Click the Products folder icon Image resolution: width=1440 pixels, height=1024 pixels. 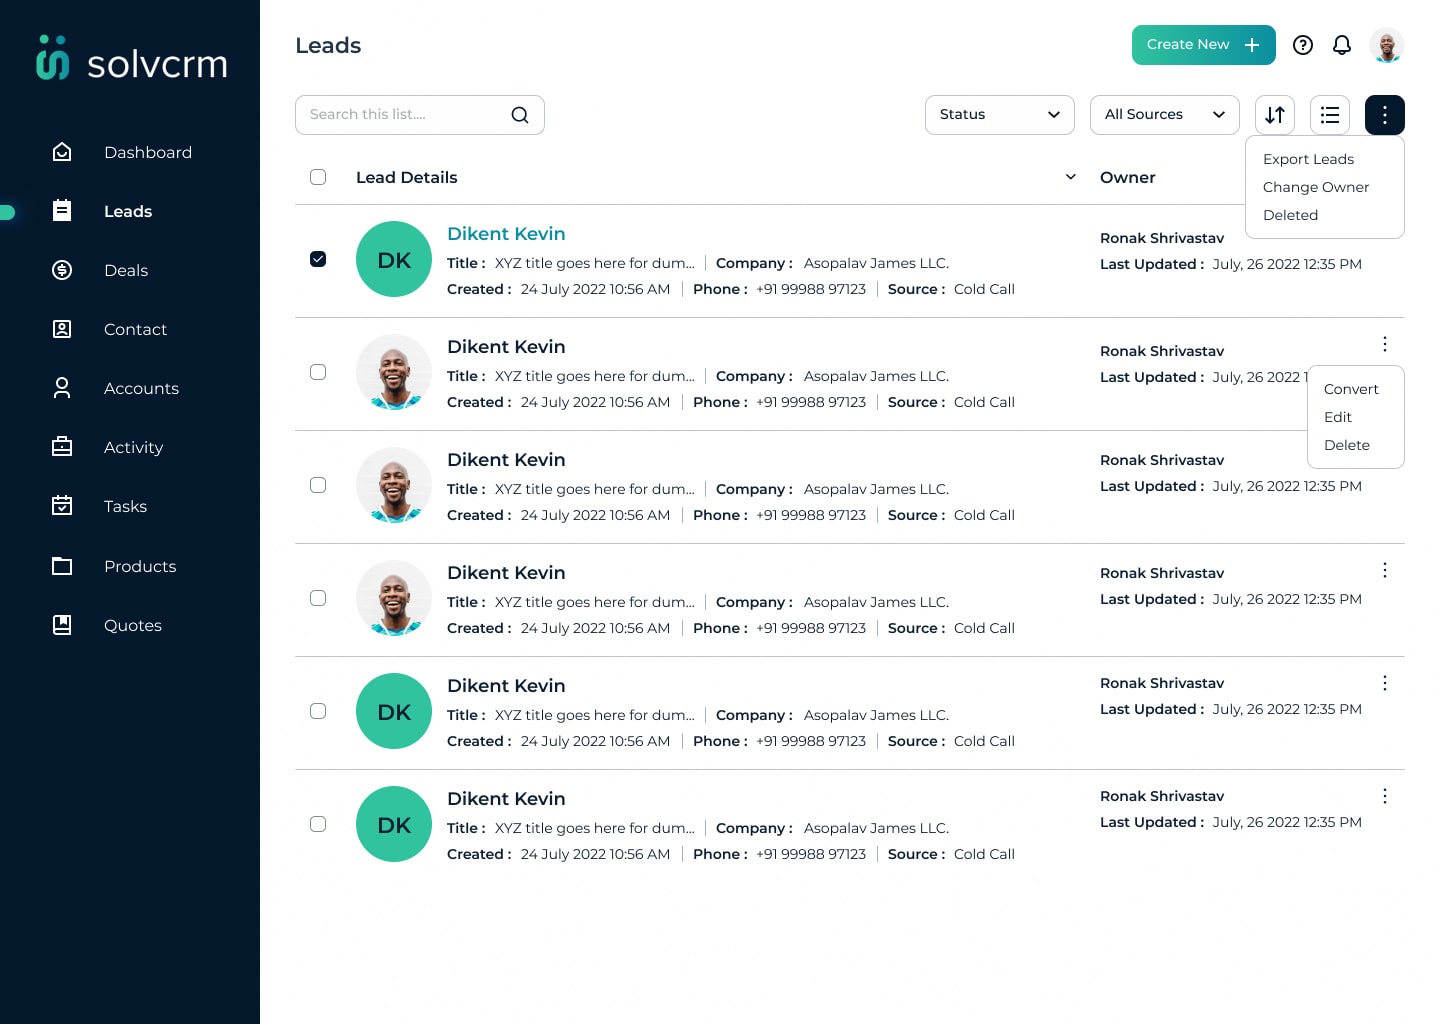coord(62,566)
